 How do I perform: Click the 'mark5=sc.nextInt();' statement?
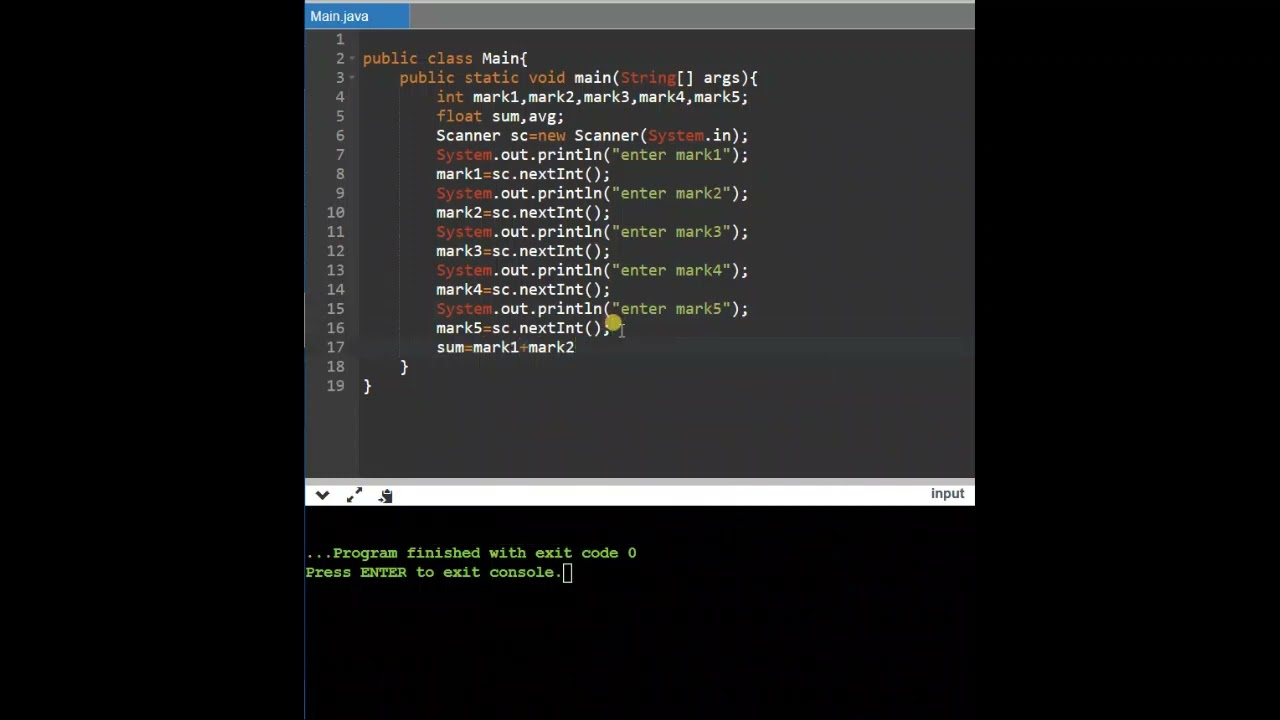[x=523, y=328]
